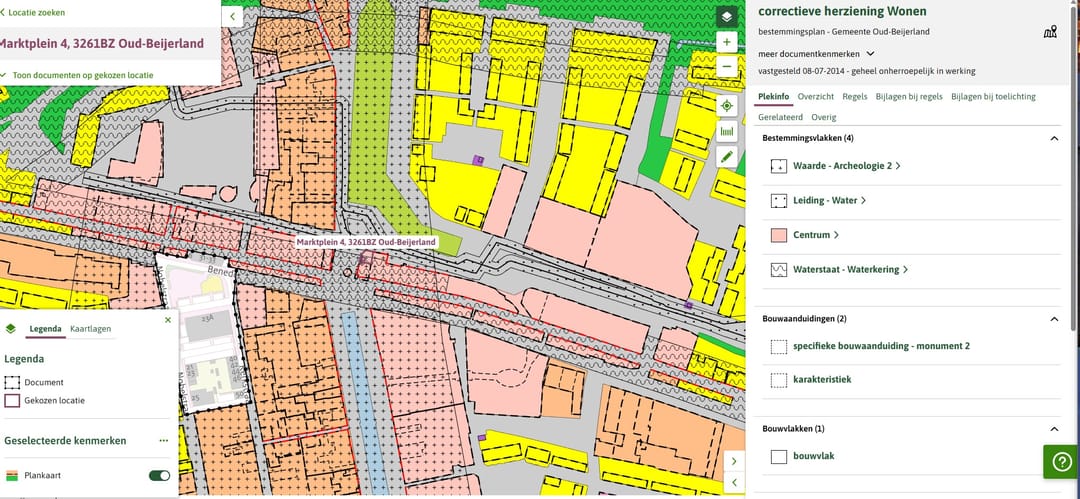
Task: Switch to the Regels tab
Action: coord(854,97)
